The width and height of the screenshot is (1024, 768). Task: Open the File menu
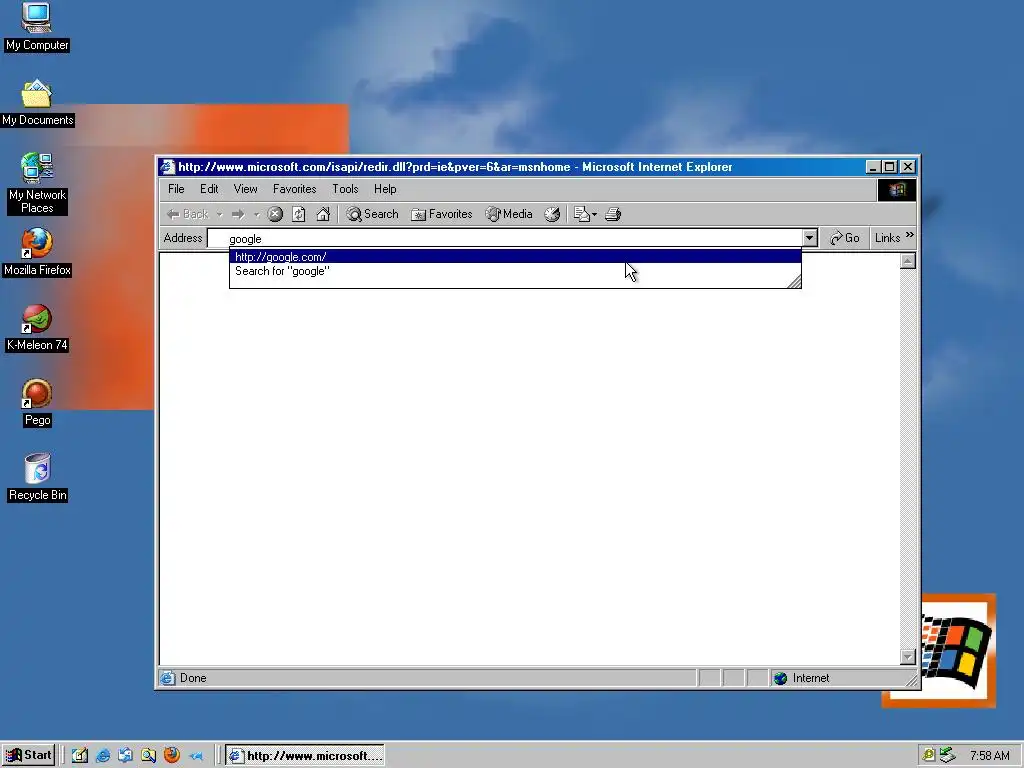coord(176,189)
